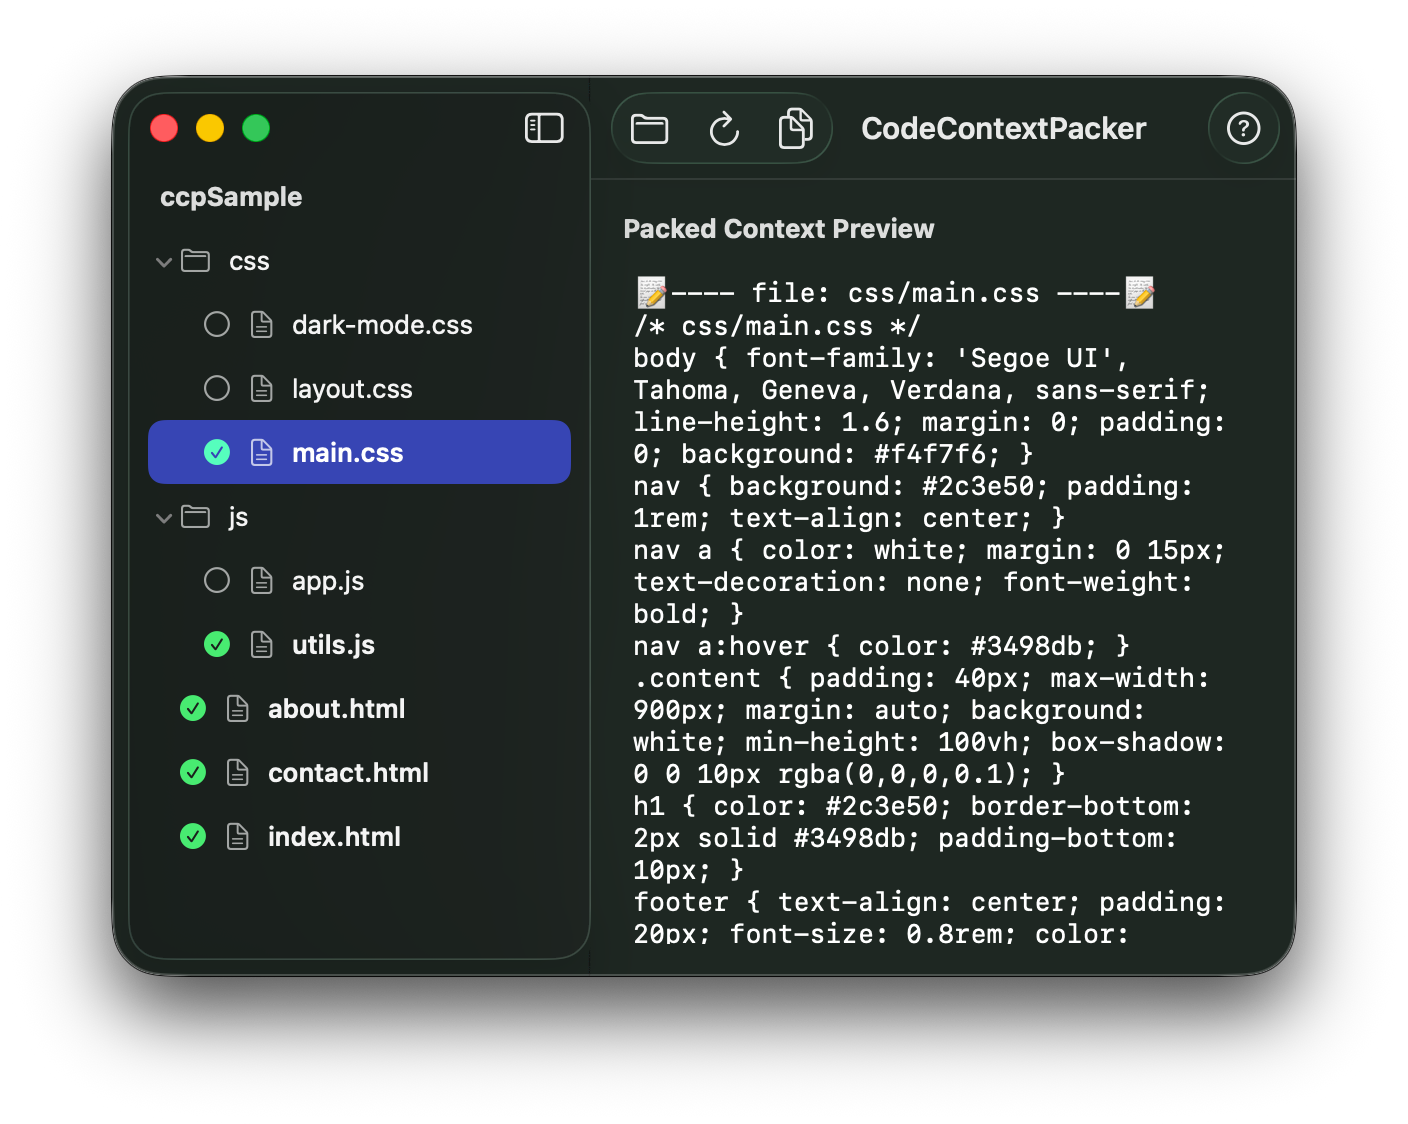Click the document icon beside main.css
The width and height of the screenshot is (1408, 1124).
tap(262, 452)
